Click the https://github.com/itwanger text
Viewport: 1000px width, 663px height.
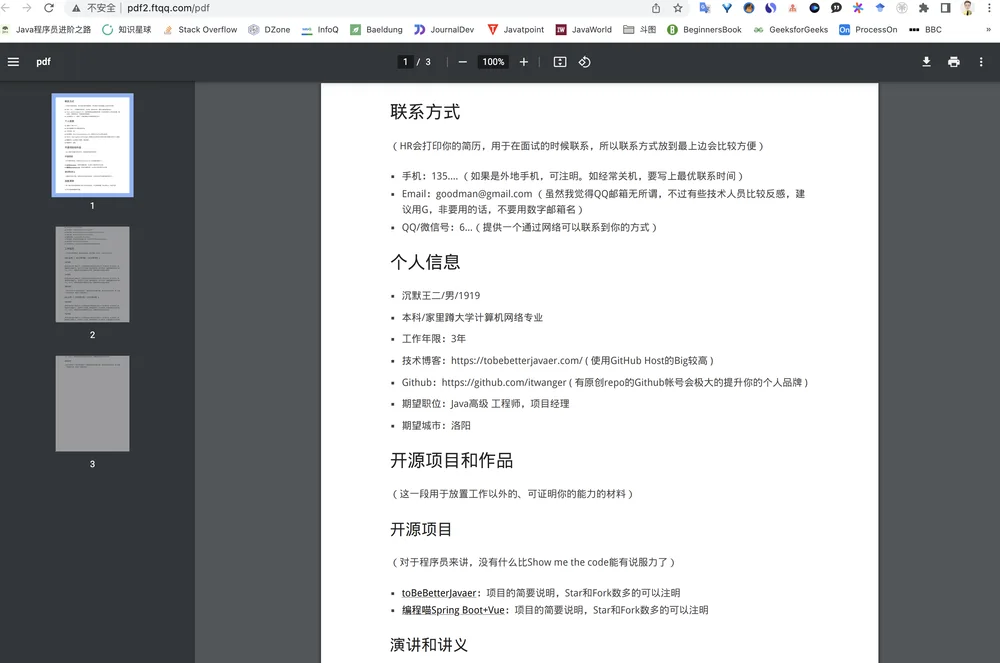504,382
